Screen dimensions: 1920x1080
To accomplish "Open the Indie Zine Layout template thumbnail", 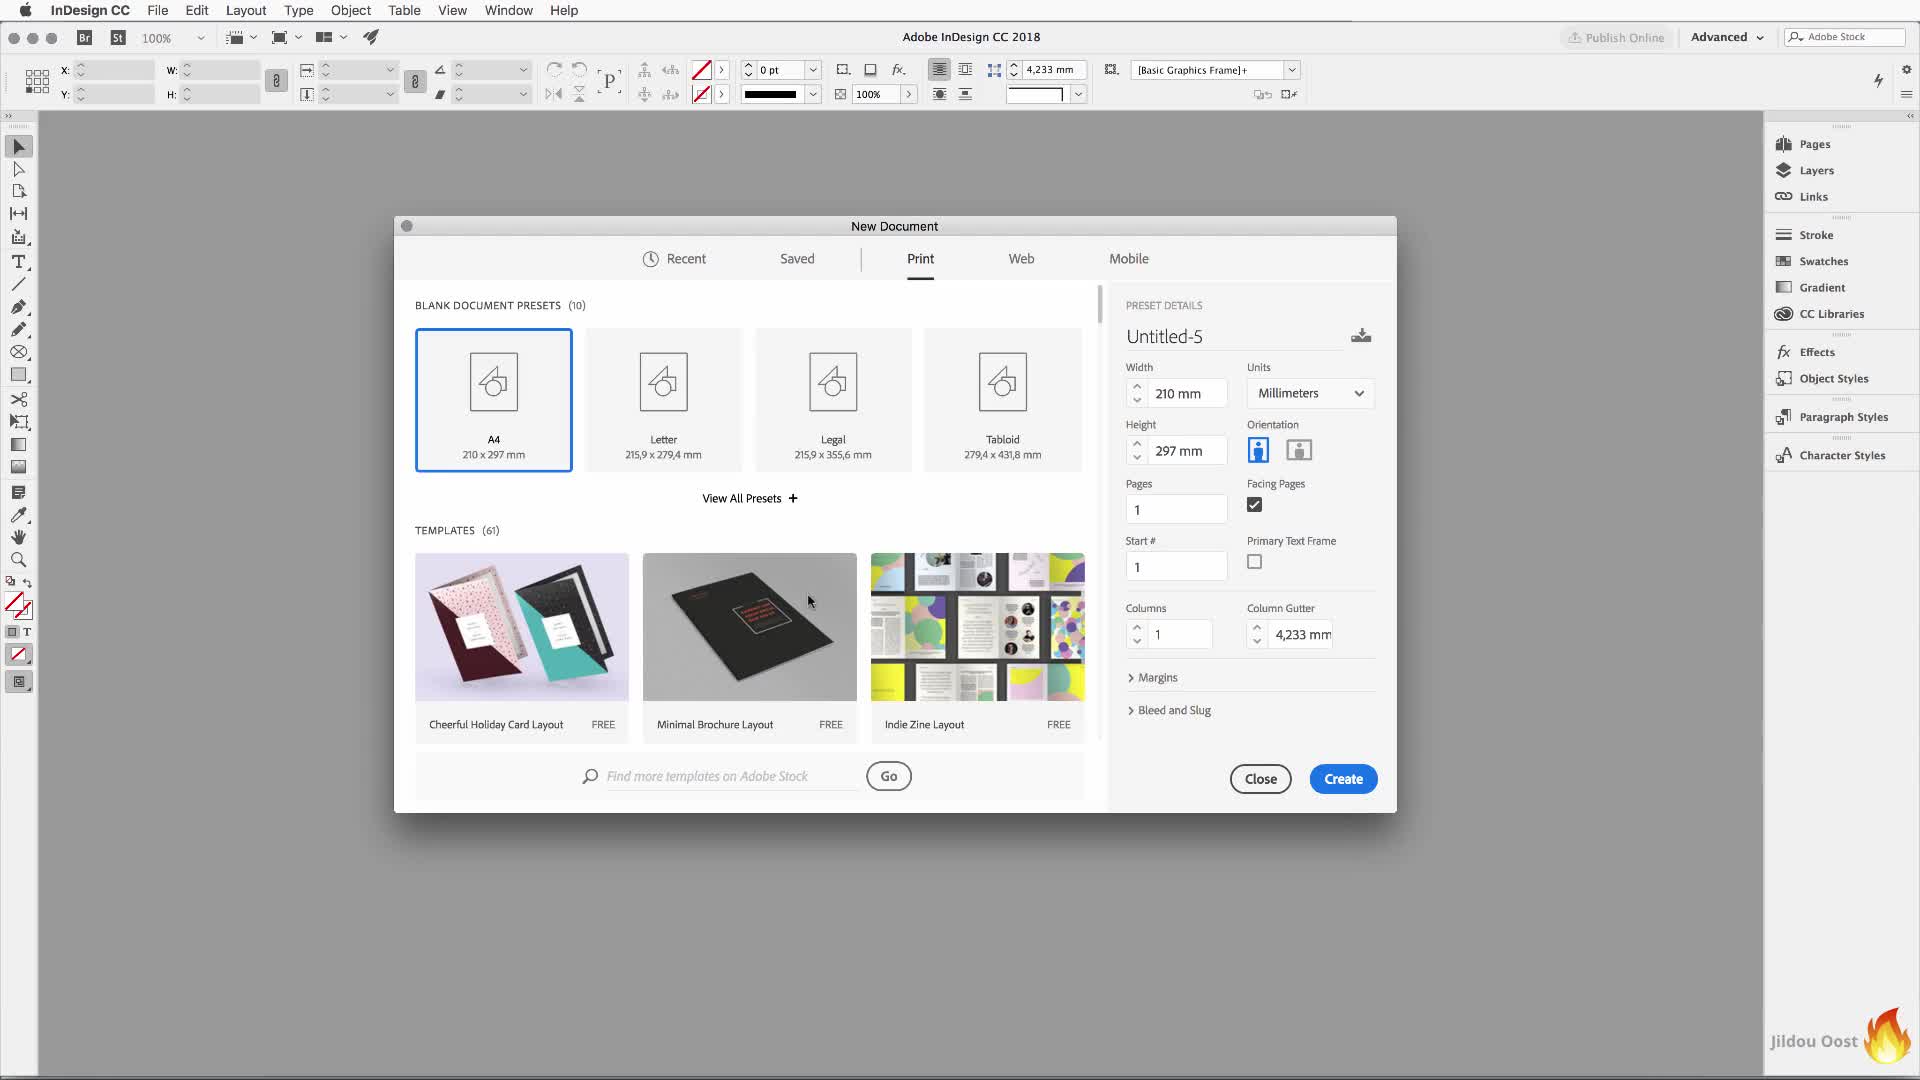I will [977, 627].
